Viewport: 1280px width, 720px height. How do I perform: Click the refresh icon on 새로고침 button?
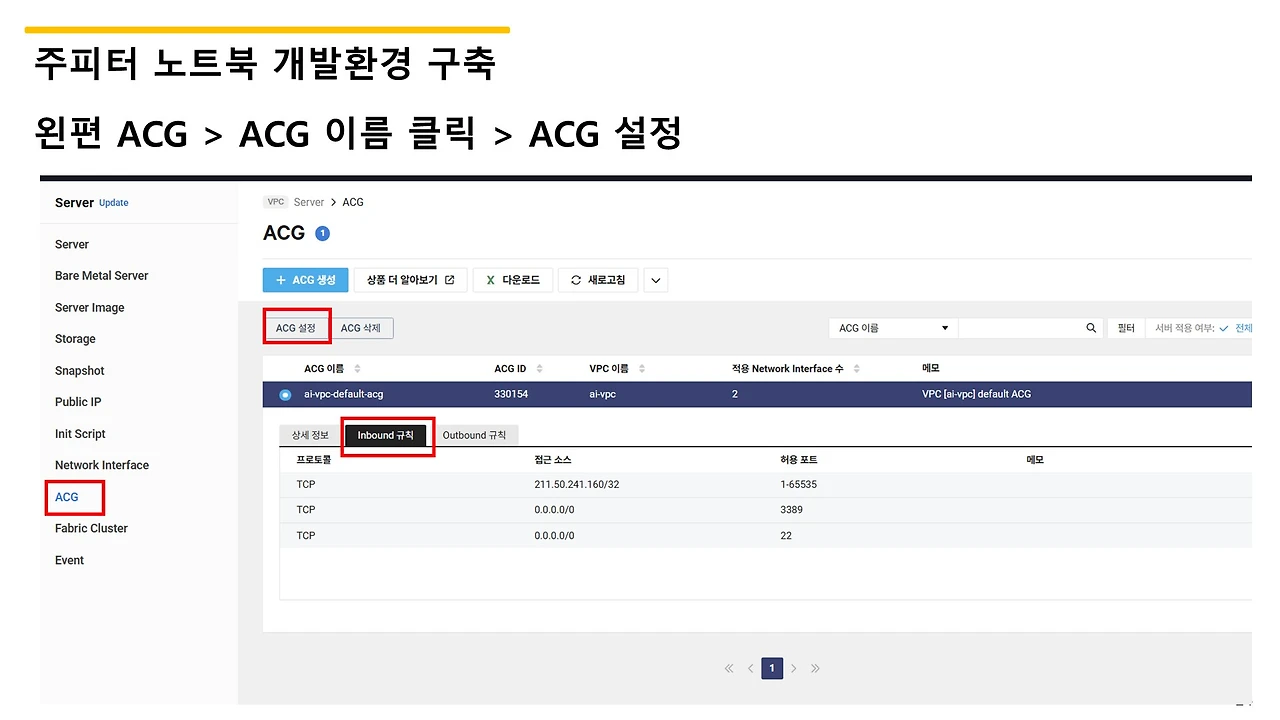(x=575, y=280)
